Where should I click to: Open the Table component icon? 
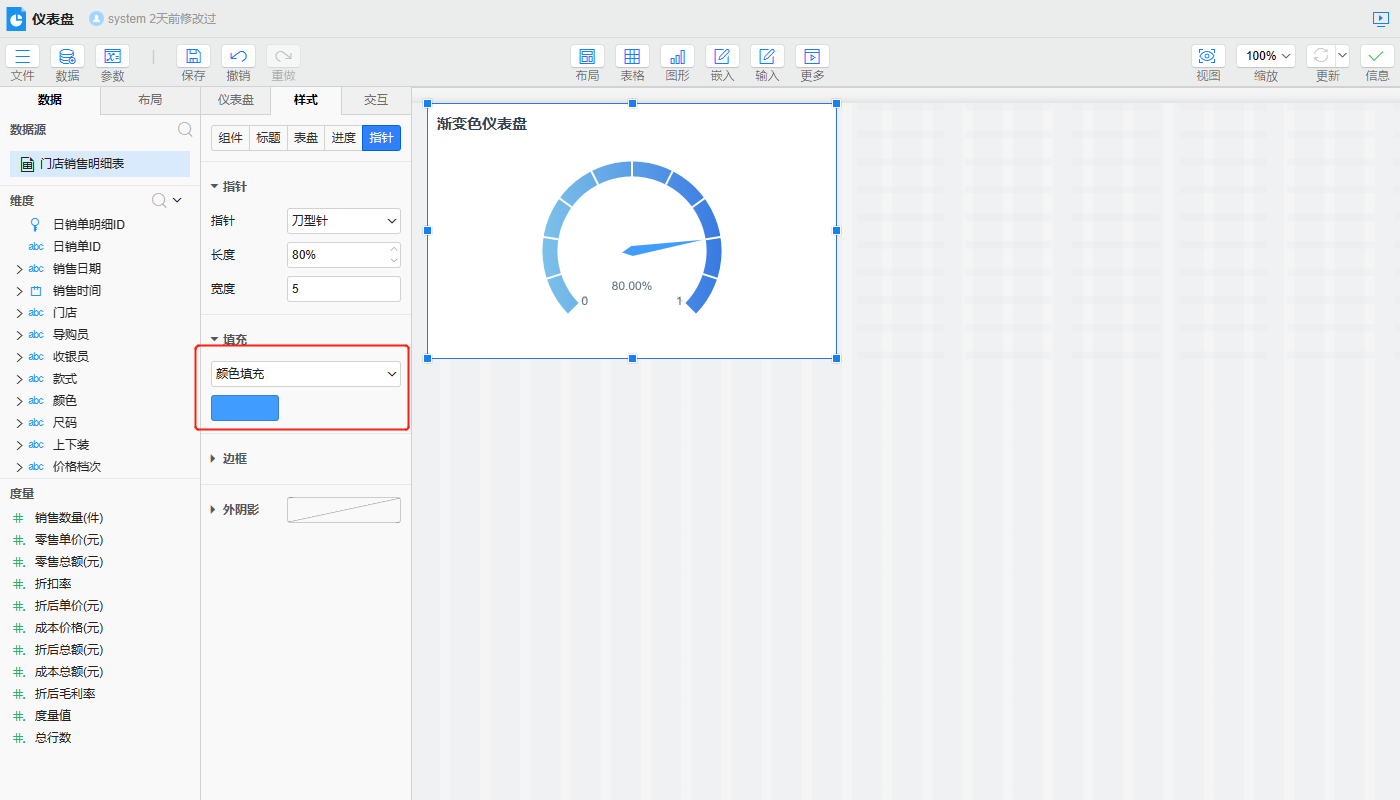[x=632, y=57]
